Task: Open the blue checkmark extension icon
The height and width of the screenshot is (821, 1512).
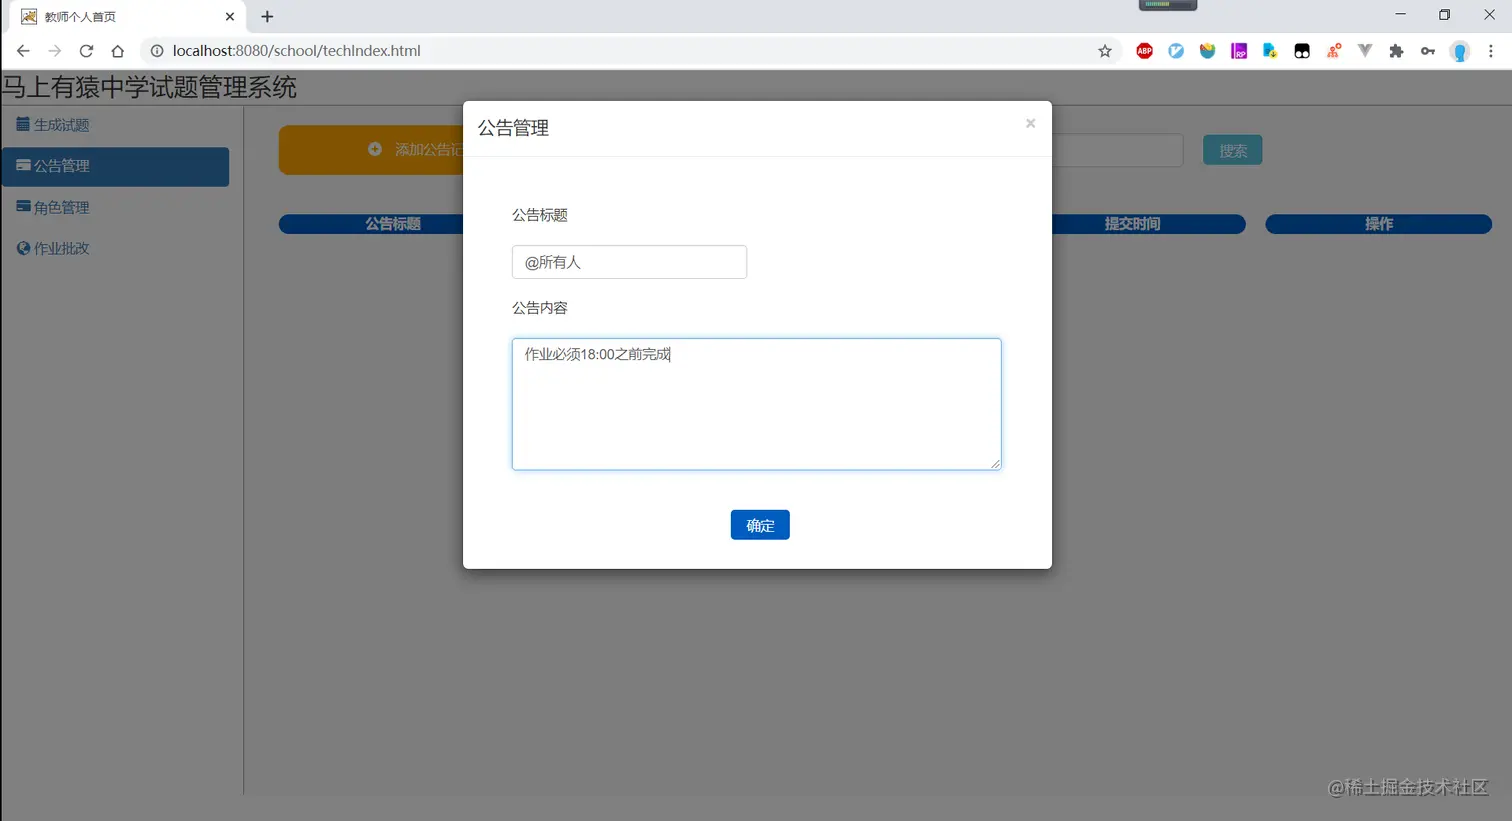Action: click(1176, 51)
